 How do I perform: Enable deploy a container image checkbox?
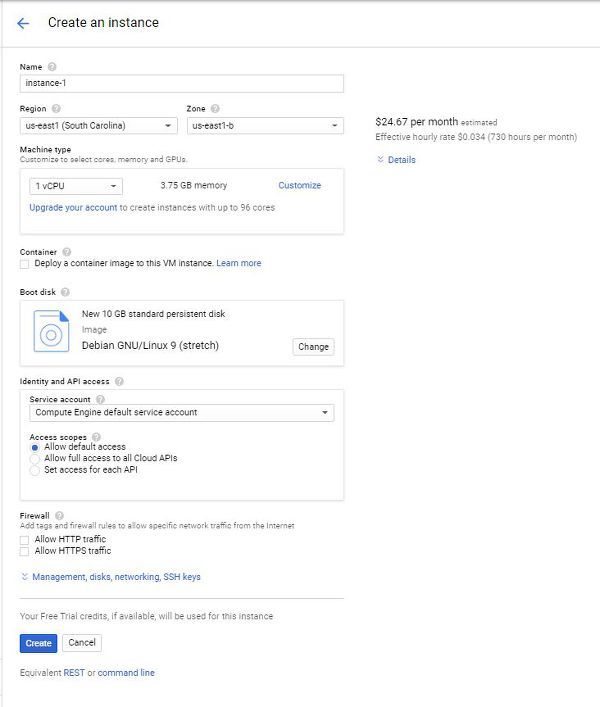[24, 264]
